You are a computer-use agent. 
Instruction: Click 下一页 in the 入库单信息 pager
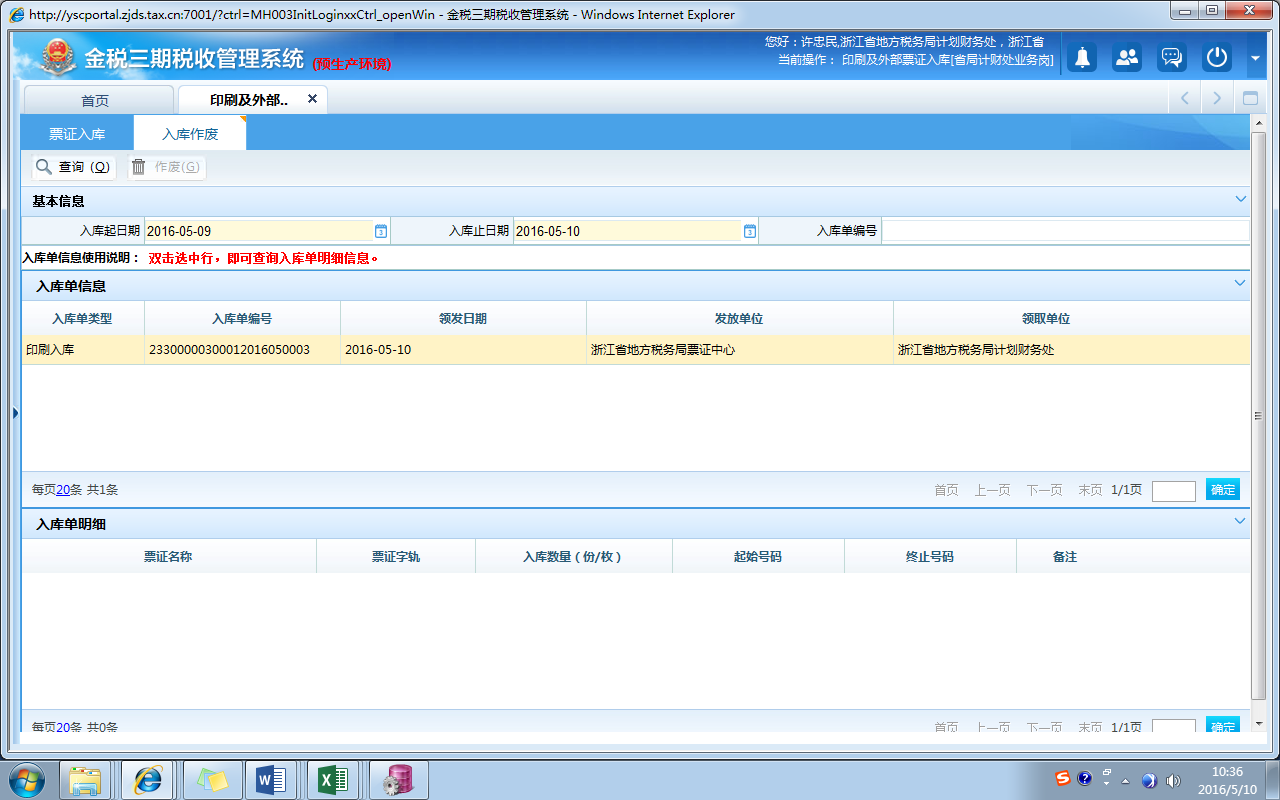click(x=1044, y=490)
